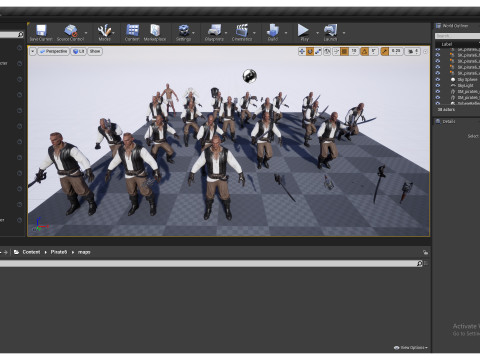
Task: Click the sky sphere actor icon in viewport
Action: coord(250,76)
